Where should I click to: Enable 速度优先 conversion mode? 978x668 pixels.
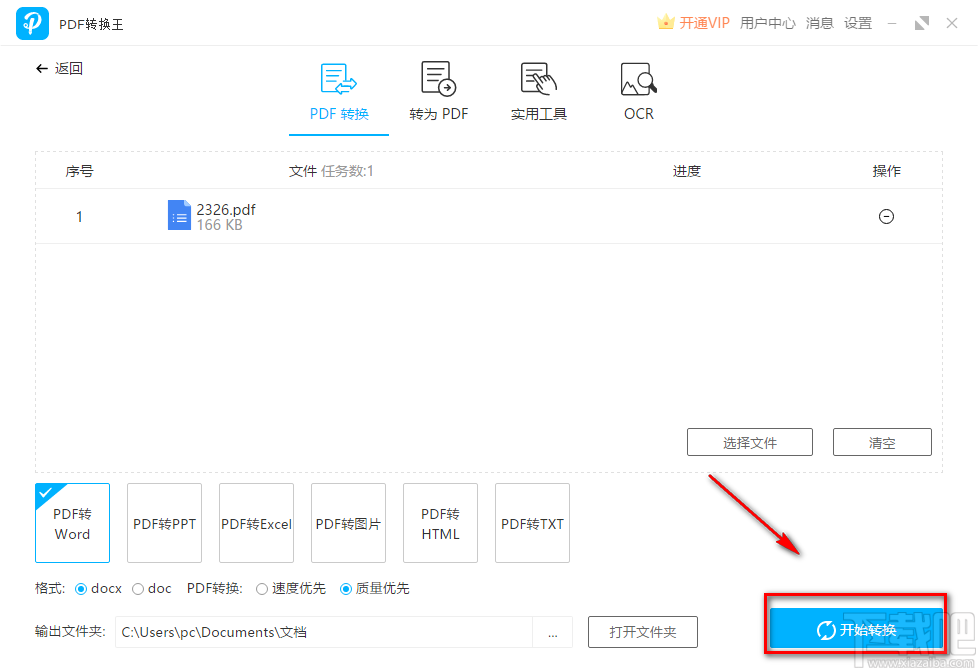(x=261, y=589)
